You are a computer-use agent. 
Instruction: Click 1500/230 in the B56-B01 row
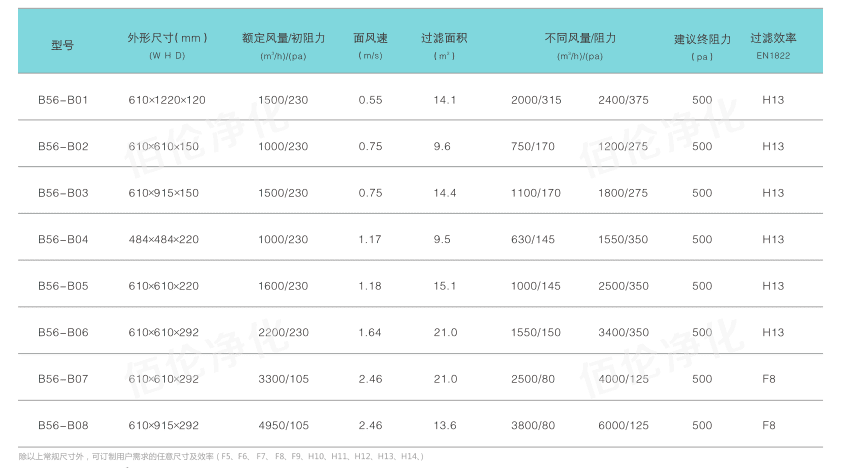[283, 100]
